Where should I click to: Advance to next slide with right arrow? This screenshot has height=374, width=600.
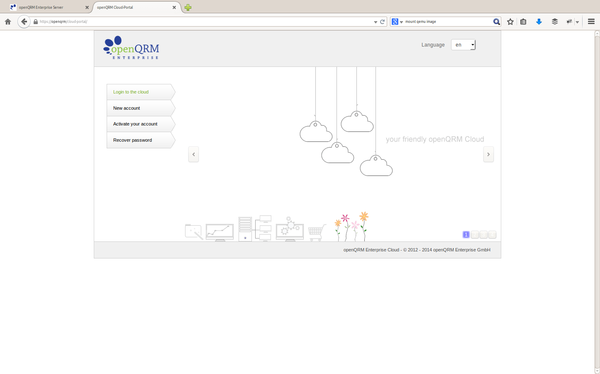click(488, 154)
